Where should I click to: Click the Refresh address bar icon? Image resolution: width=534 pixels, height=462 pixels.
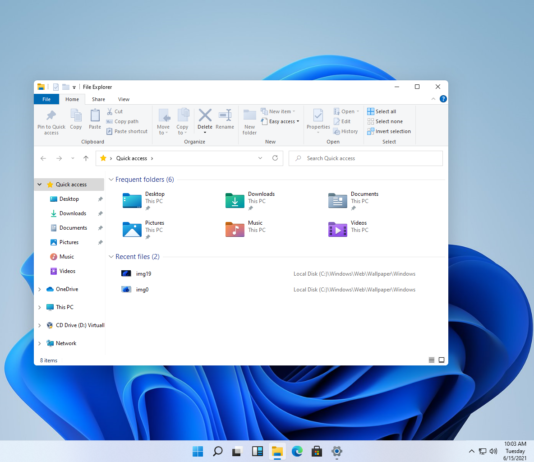click(275, 158)
